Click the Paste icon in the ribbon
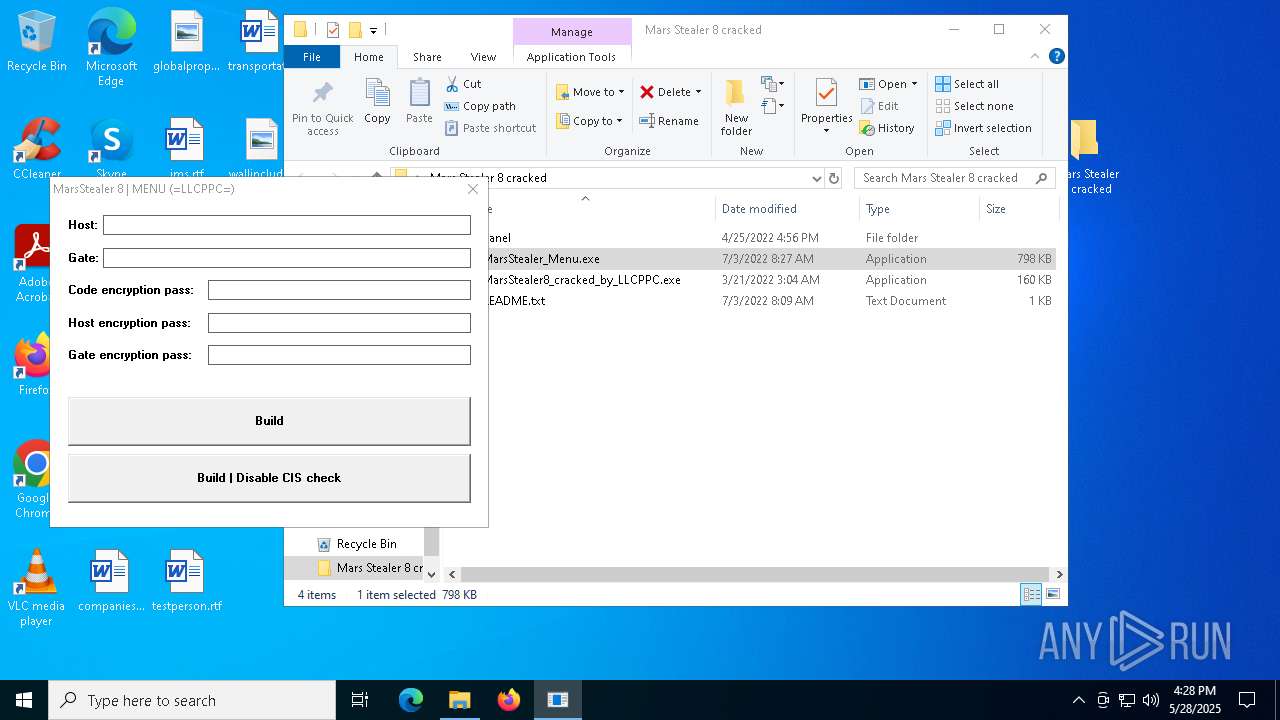 419,94
